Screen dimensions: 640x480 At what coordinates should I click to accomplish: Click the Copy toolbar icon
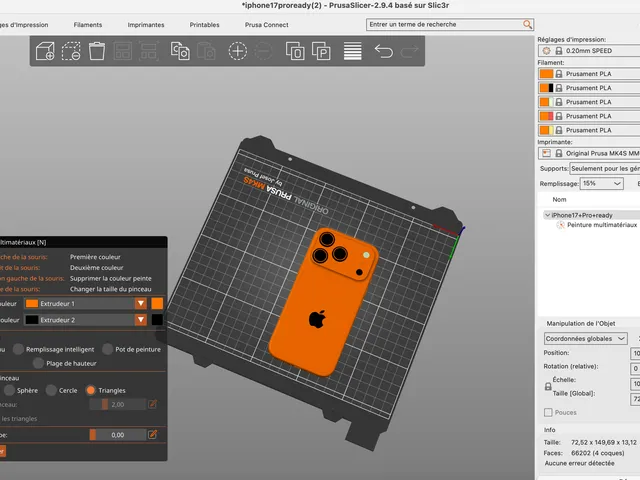[180, 51]
